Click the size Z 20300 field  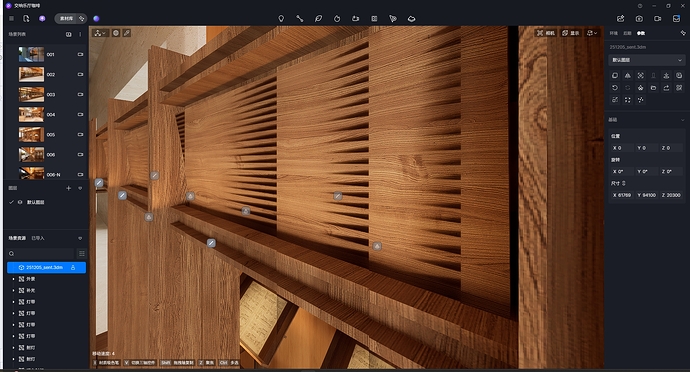(671, 195)
